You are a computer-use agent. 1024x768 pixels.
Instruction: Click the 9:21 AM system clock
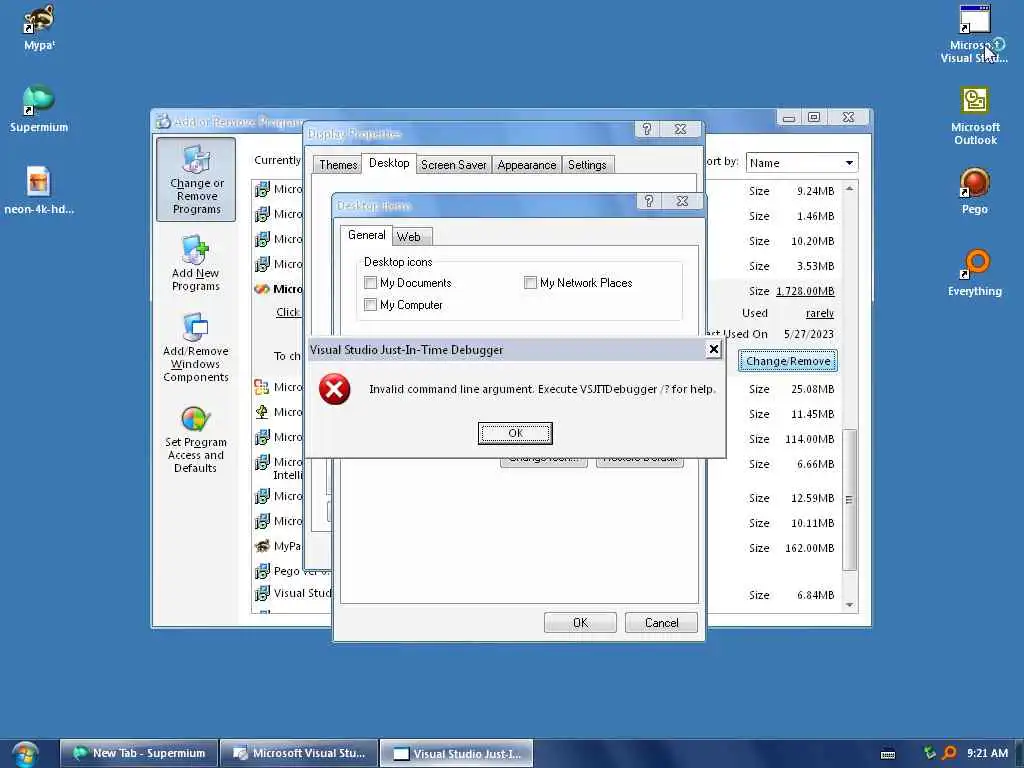[987, 753]
